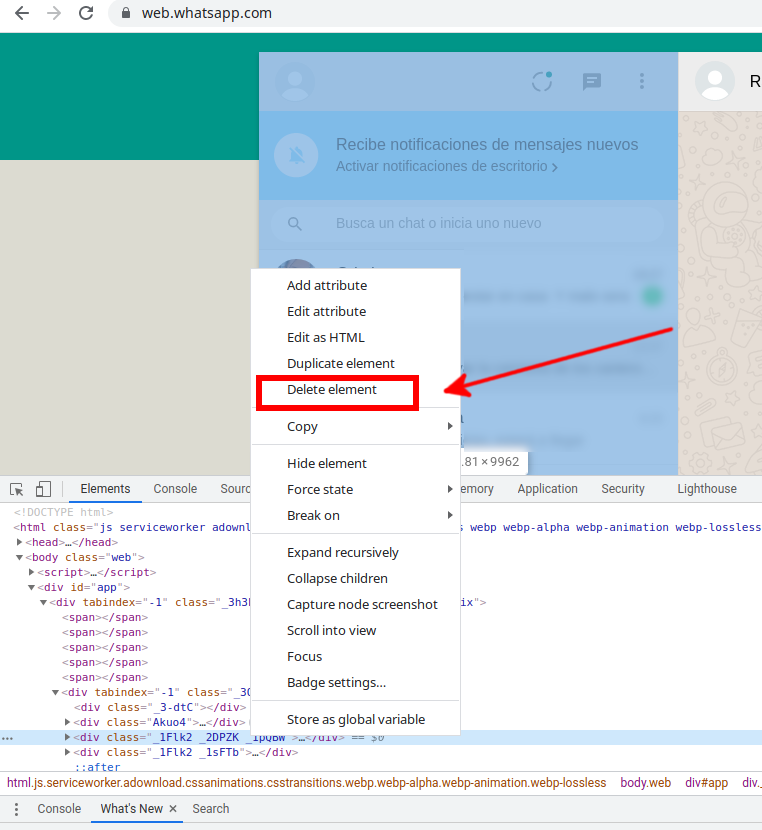Click Activar notificaciones de escritorio link

coord(446,166)
